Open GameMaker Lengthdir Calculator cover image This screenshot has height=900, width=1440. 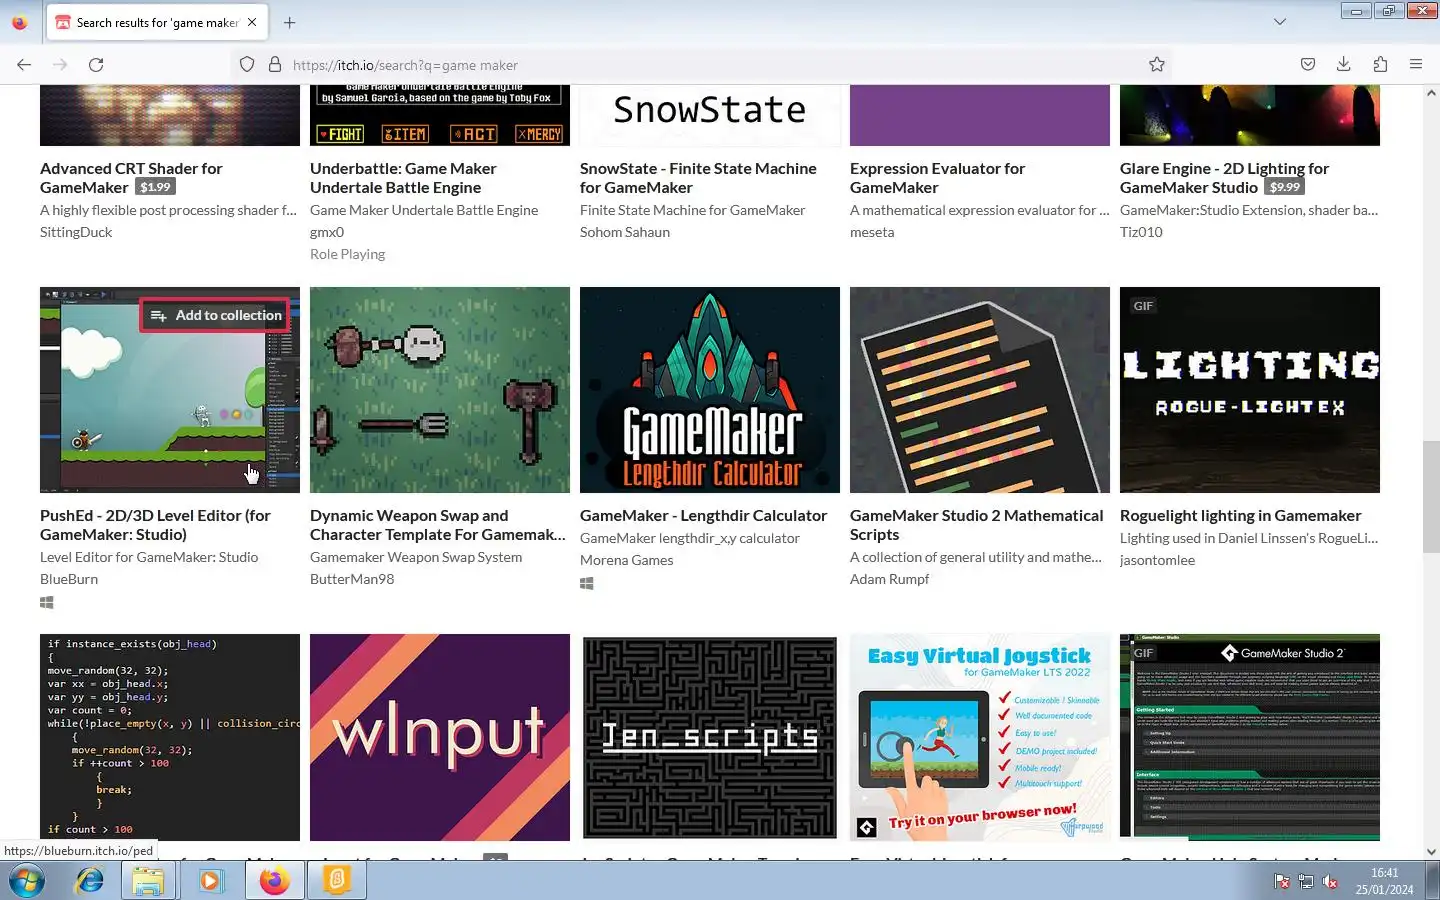tap(710, 390)
